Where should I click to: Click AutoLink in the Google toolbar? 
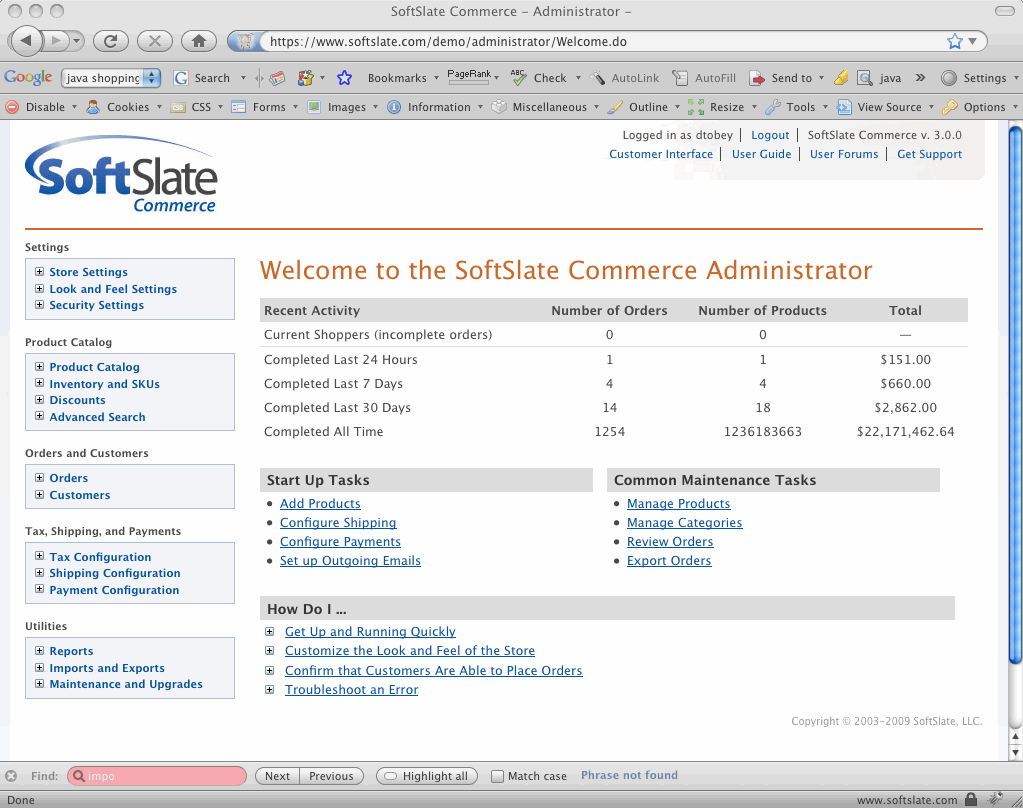[626, 78]
